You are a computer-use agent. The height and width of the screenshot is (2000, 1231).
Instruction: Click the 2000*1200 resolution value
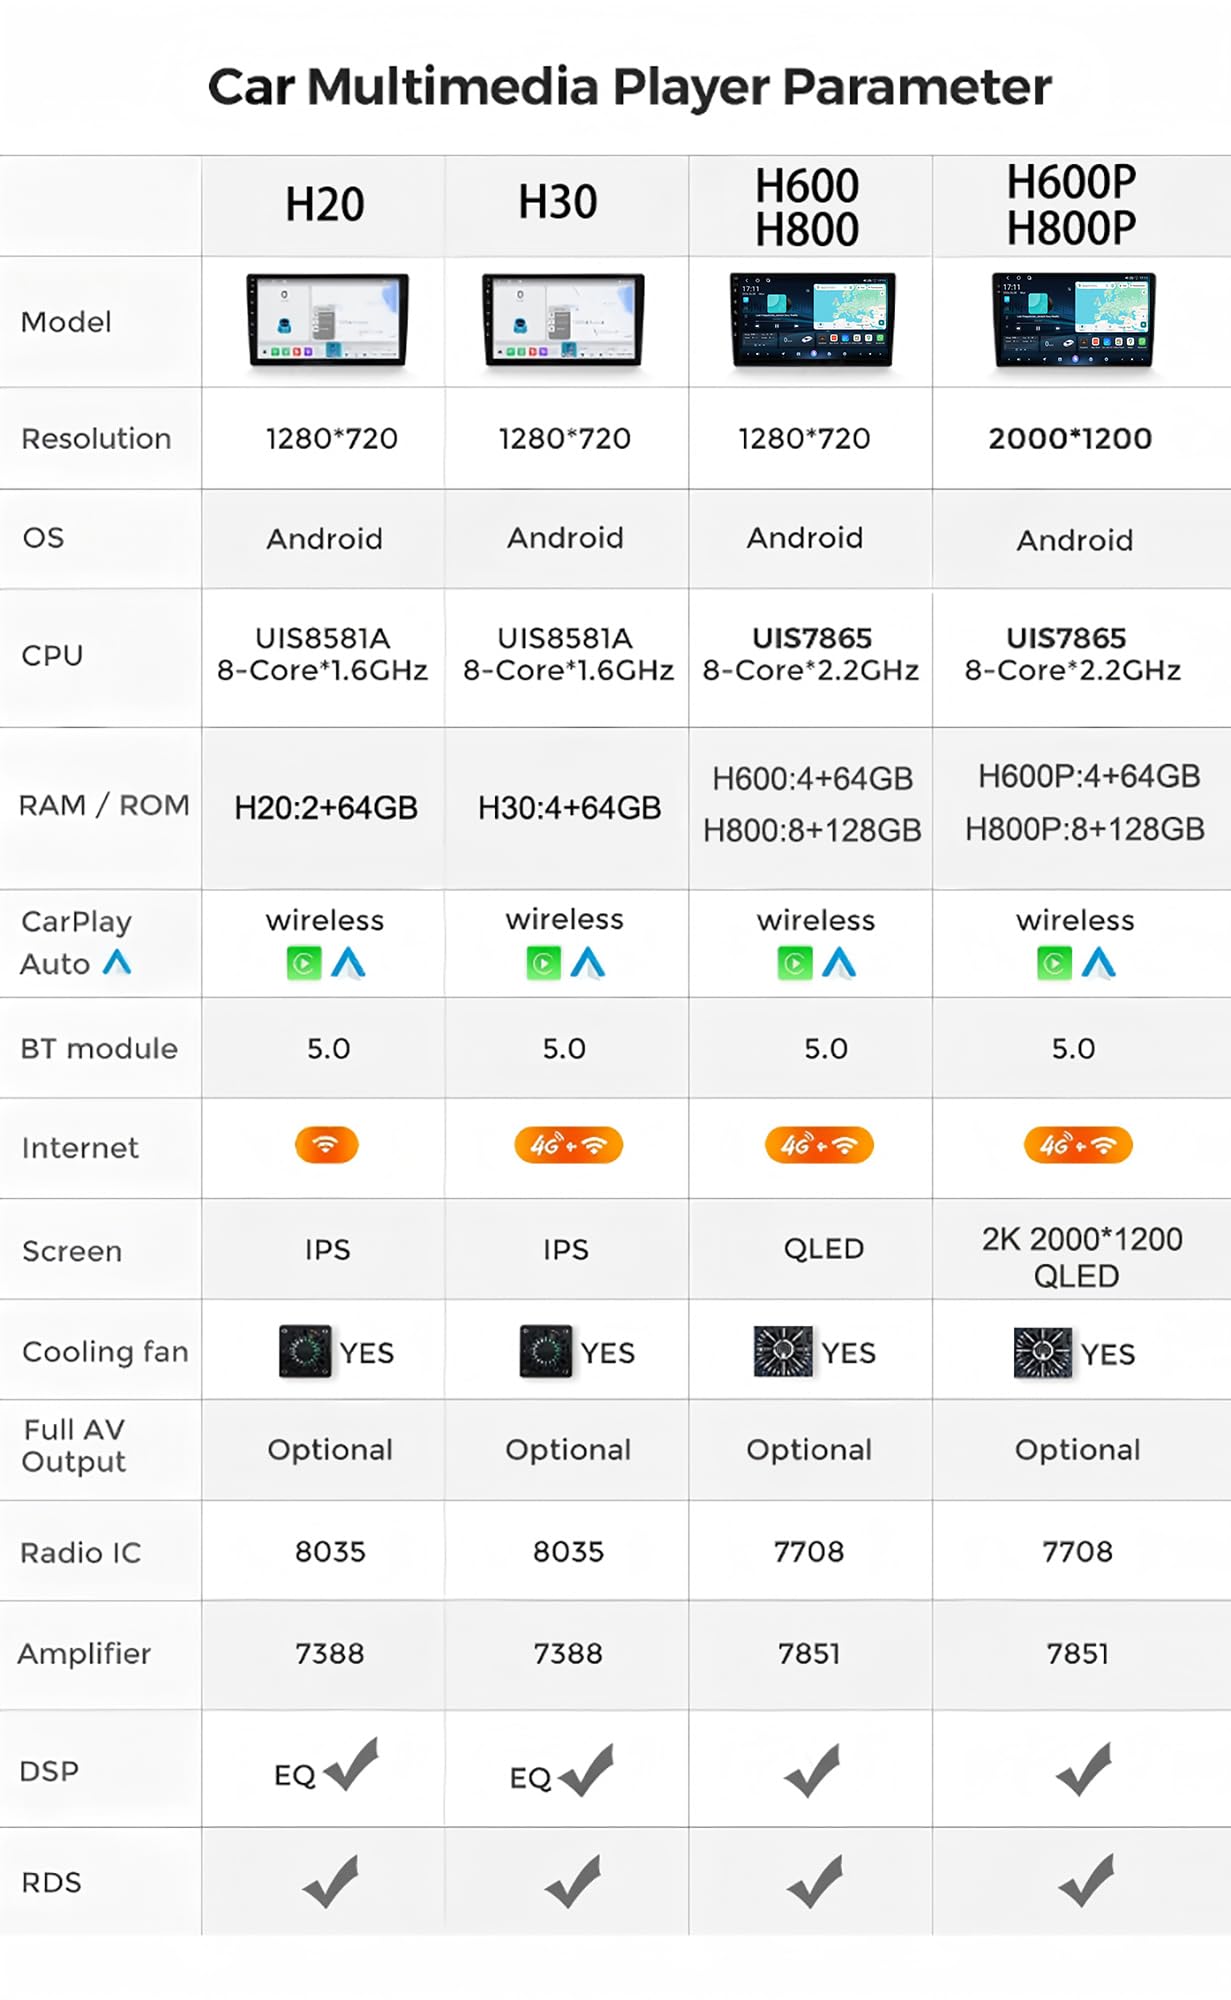pyautogui.click(x=1070, y=438)
